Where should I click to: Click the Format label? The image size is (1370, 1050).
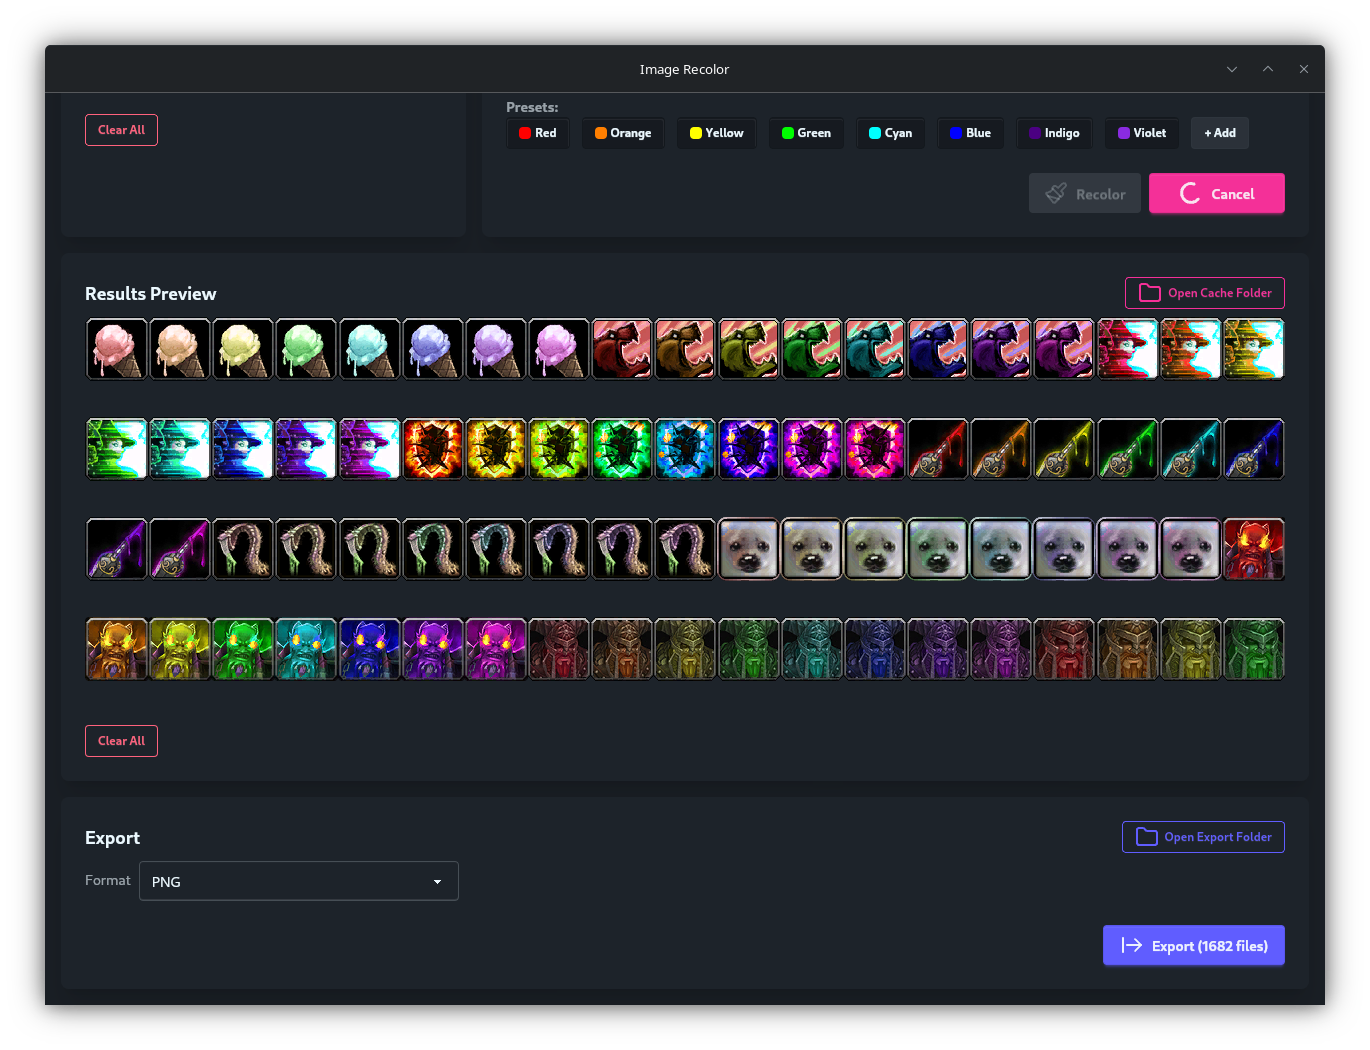click(x=108, y=880)
